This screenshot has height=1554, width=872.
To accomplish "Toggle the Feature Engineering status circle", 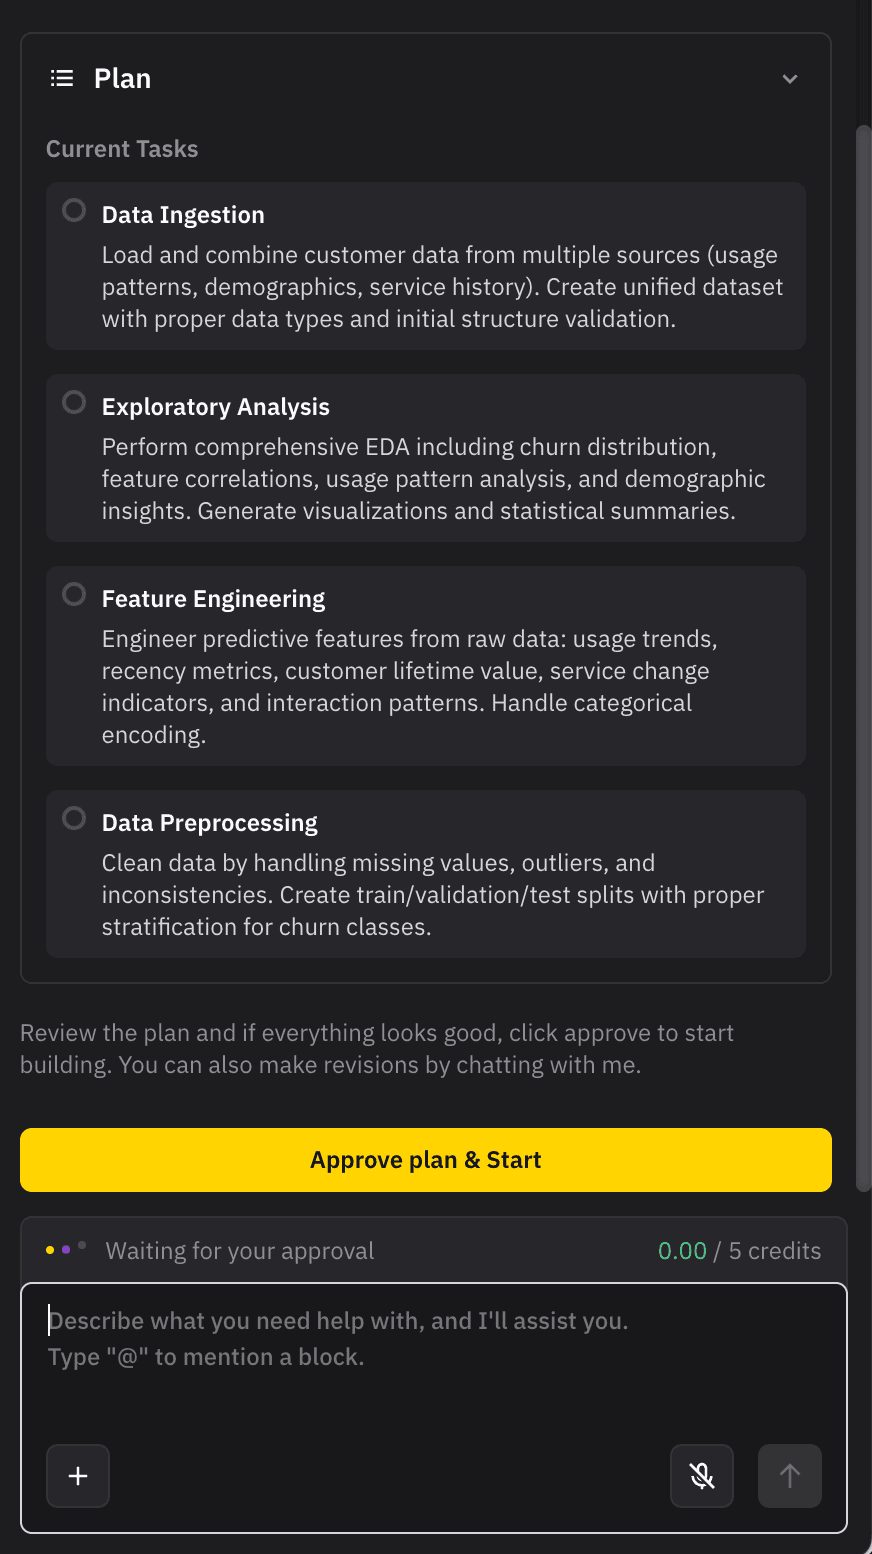I will pos(72,594).
